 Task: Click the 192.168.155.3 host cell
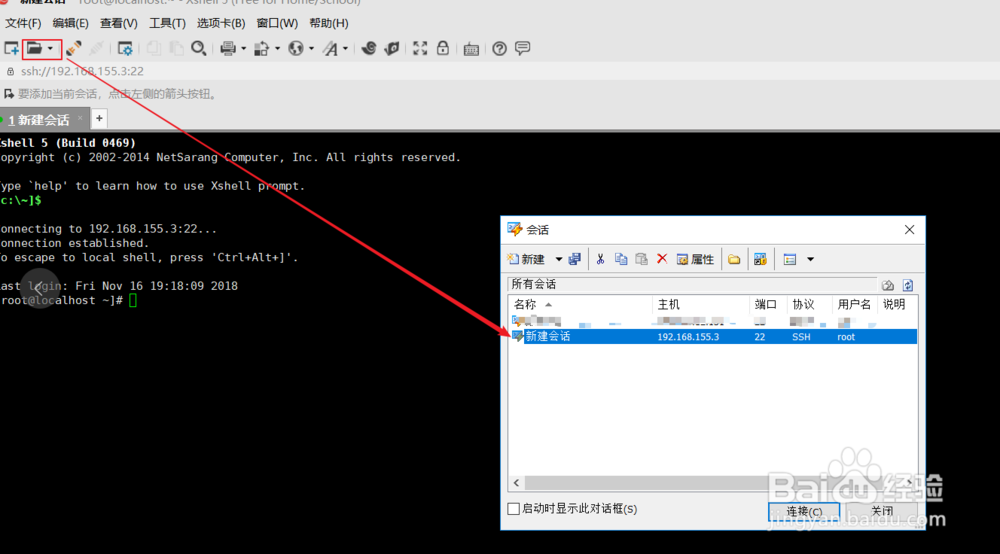pos(688,337)
